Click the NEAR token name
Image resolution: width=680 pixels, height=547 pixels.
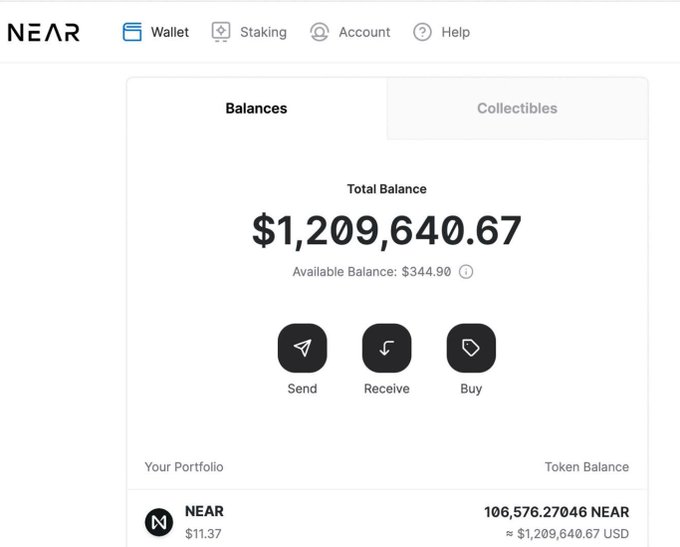[x=204, y=511]
